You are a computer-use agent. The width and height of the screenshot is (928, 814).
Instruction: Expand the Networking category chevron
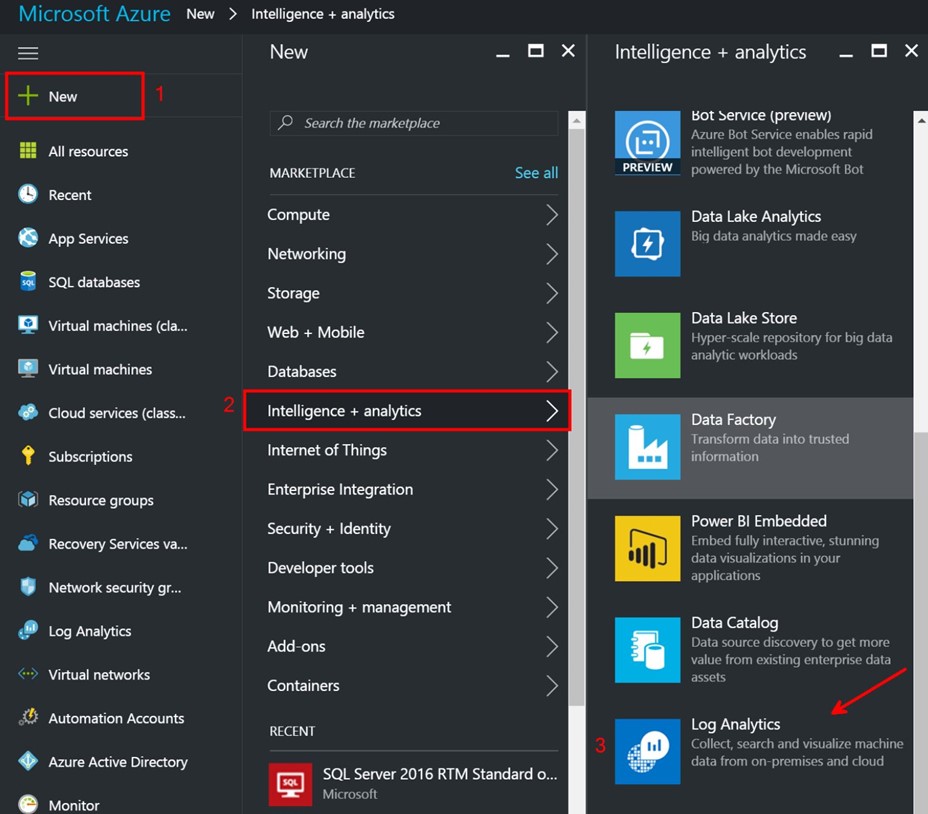[552, 254]
